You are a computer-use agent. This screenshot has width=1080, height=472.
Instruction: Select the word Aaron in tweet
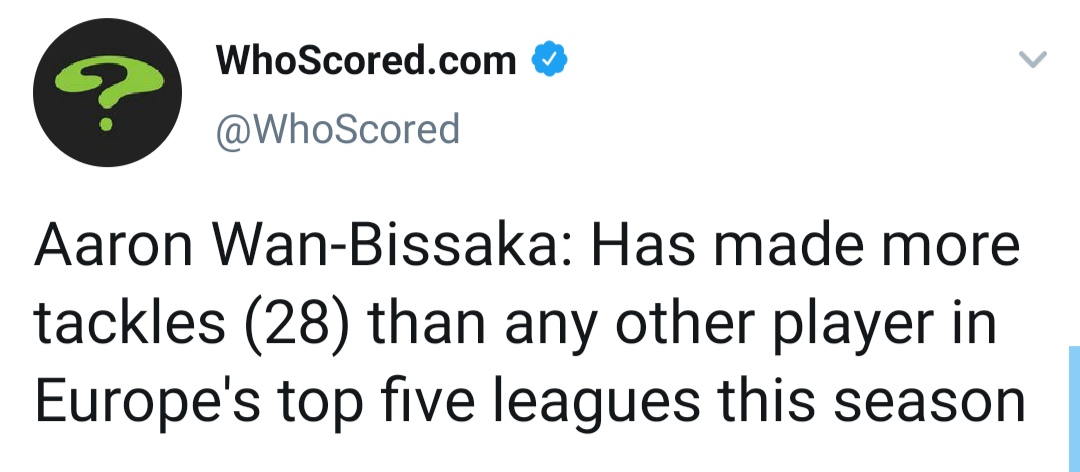point(114,246)
